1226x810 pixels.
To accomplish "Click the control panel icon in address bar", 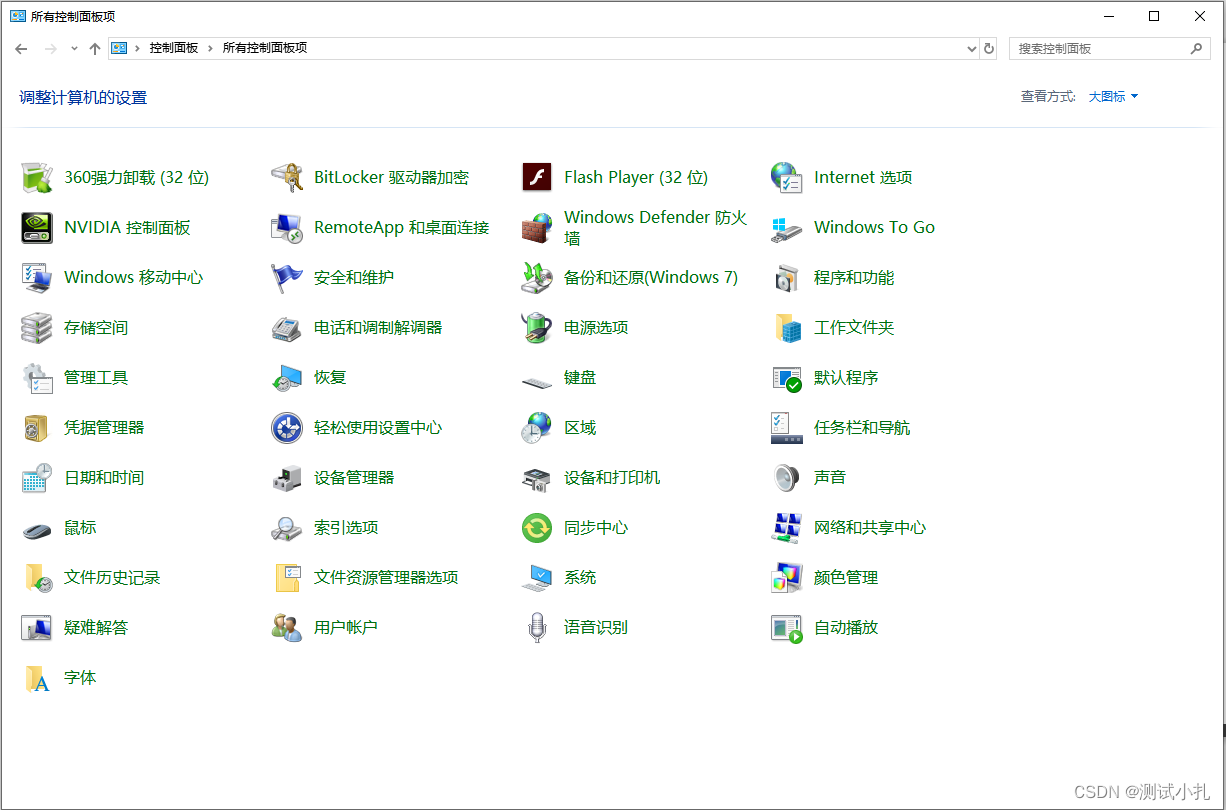I will [119, 48].
